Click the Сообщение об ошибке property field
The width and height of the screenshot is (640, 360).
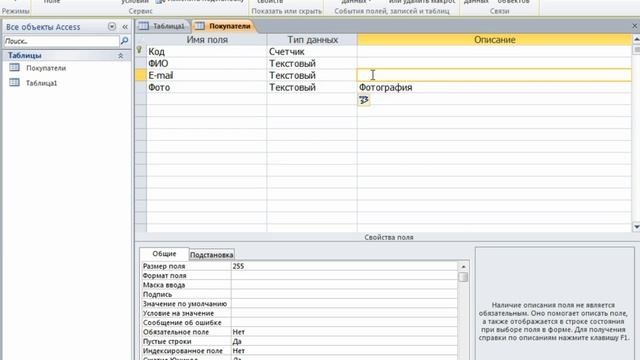click(x=344, y=322)
